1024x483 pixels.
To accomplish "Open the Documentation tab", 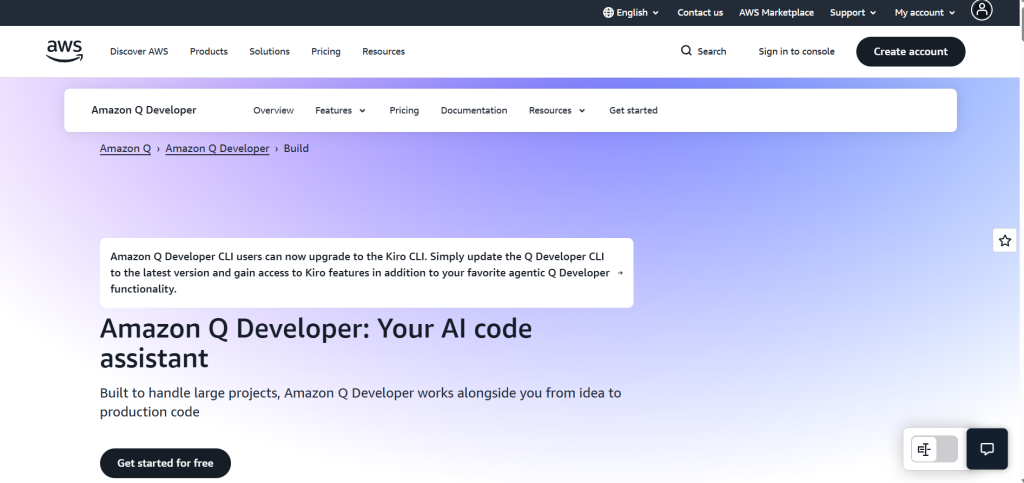I will click(x=474, y=110).
